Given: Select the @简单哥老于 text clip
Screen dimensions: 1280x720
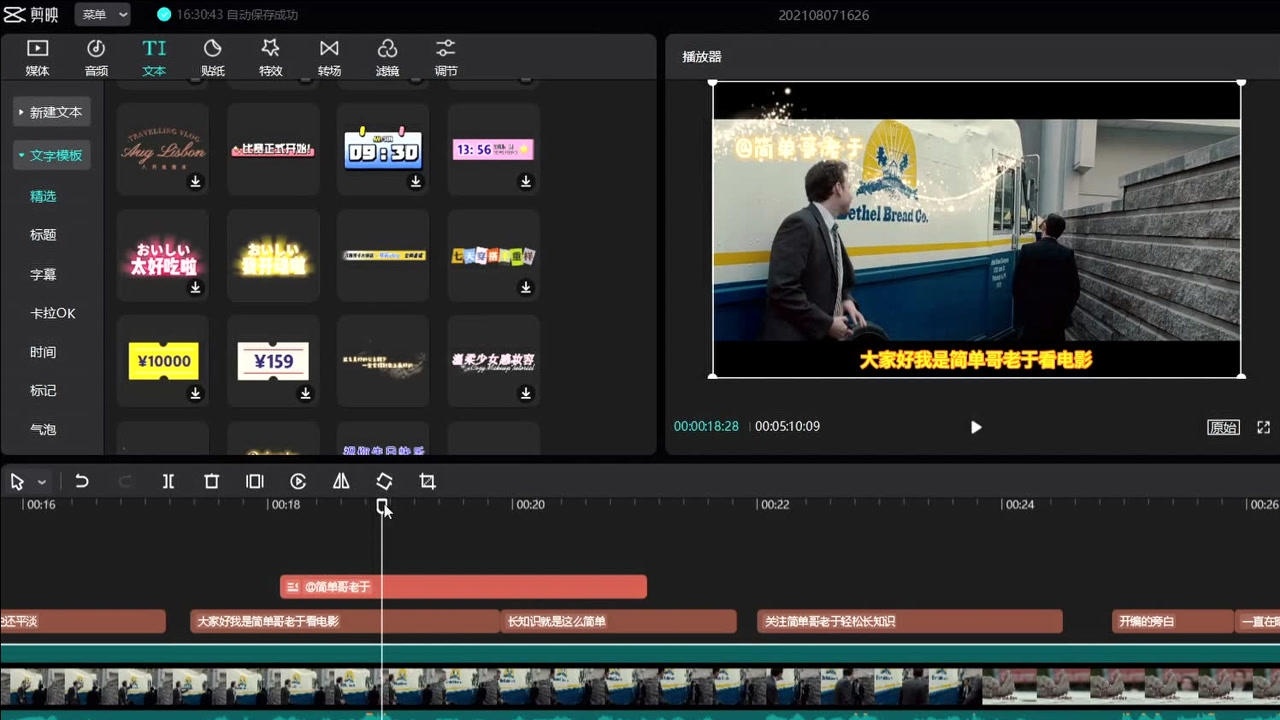Looking at the screenshot, I should pos(463,587).
